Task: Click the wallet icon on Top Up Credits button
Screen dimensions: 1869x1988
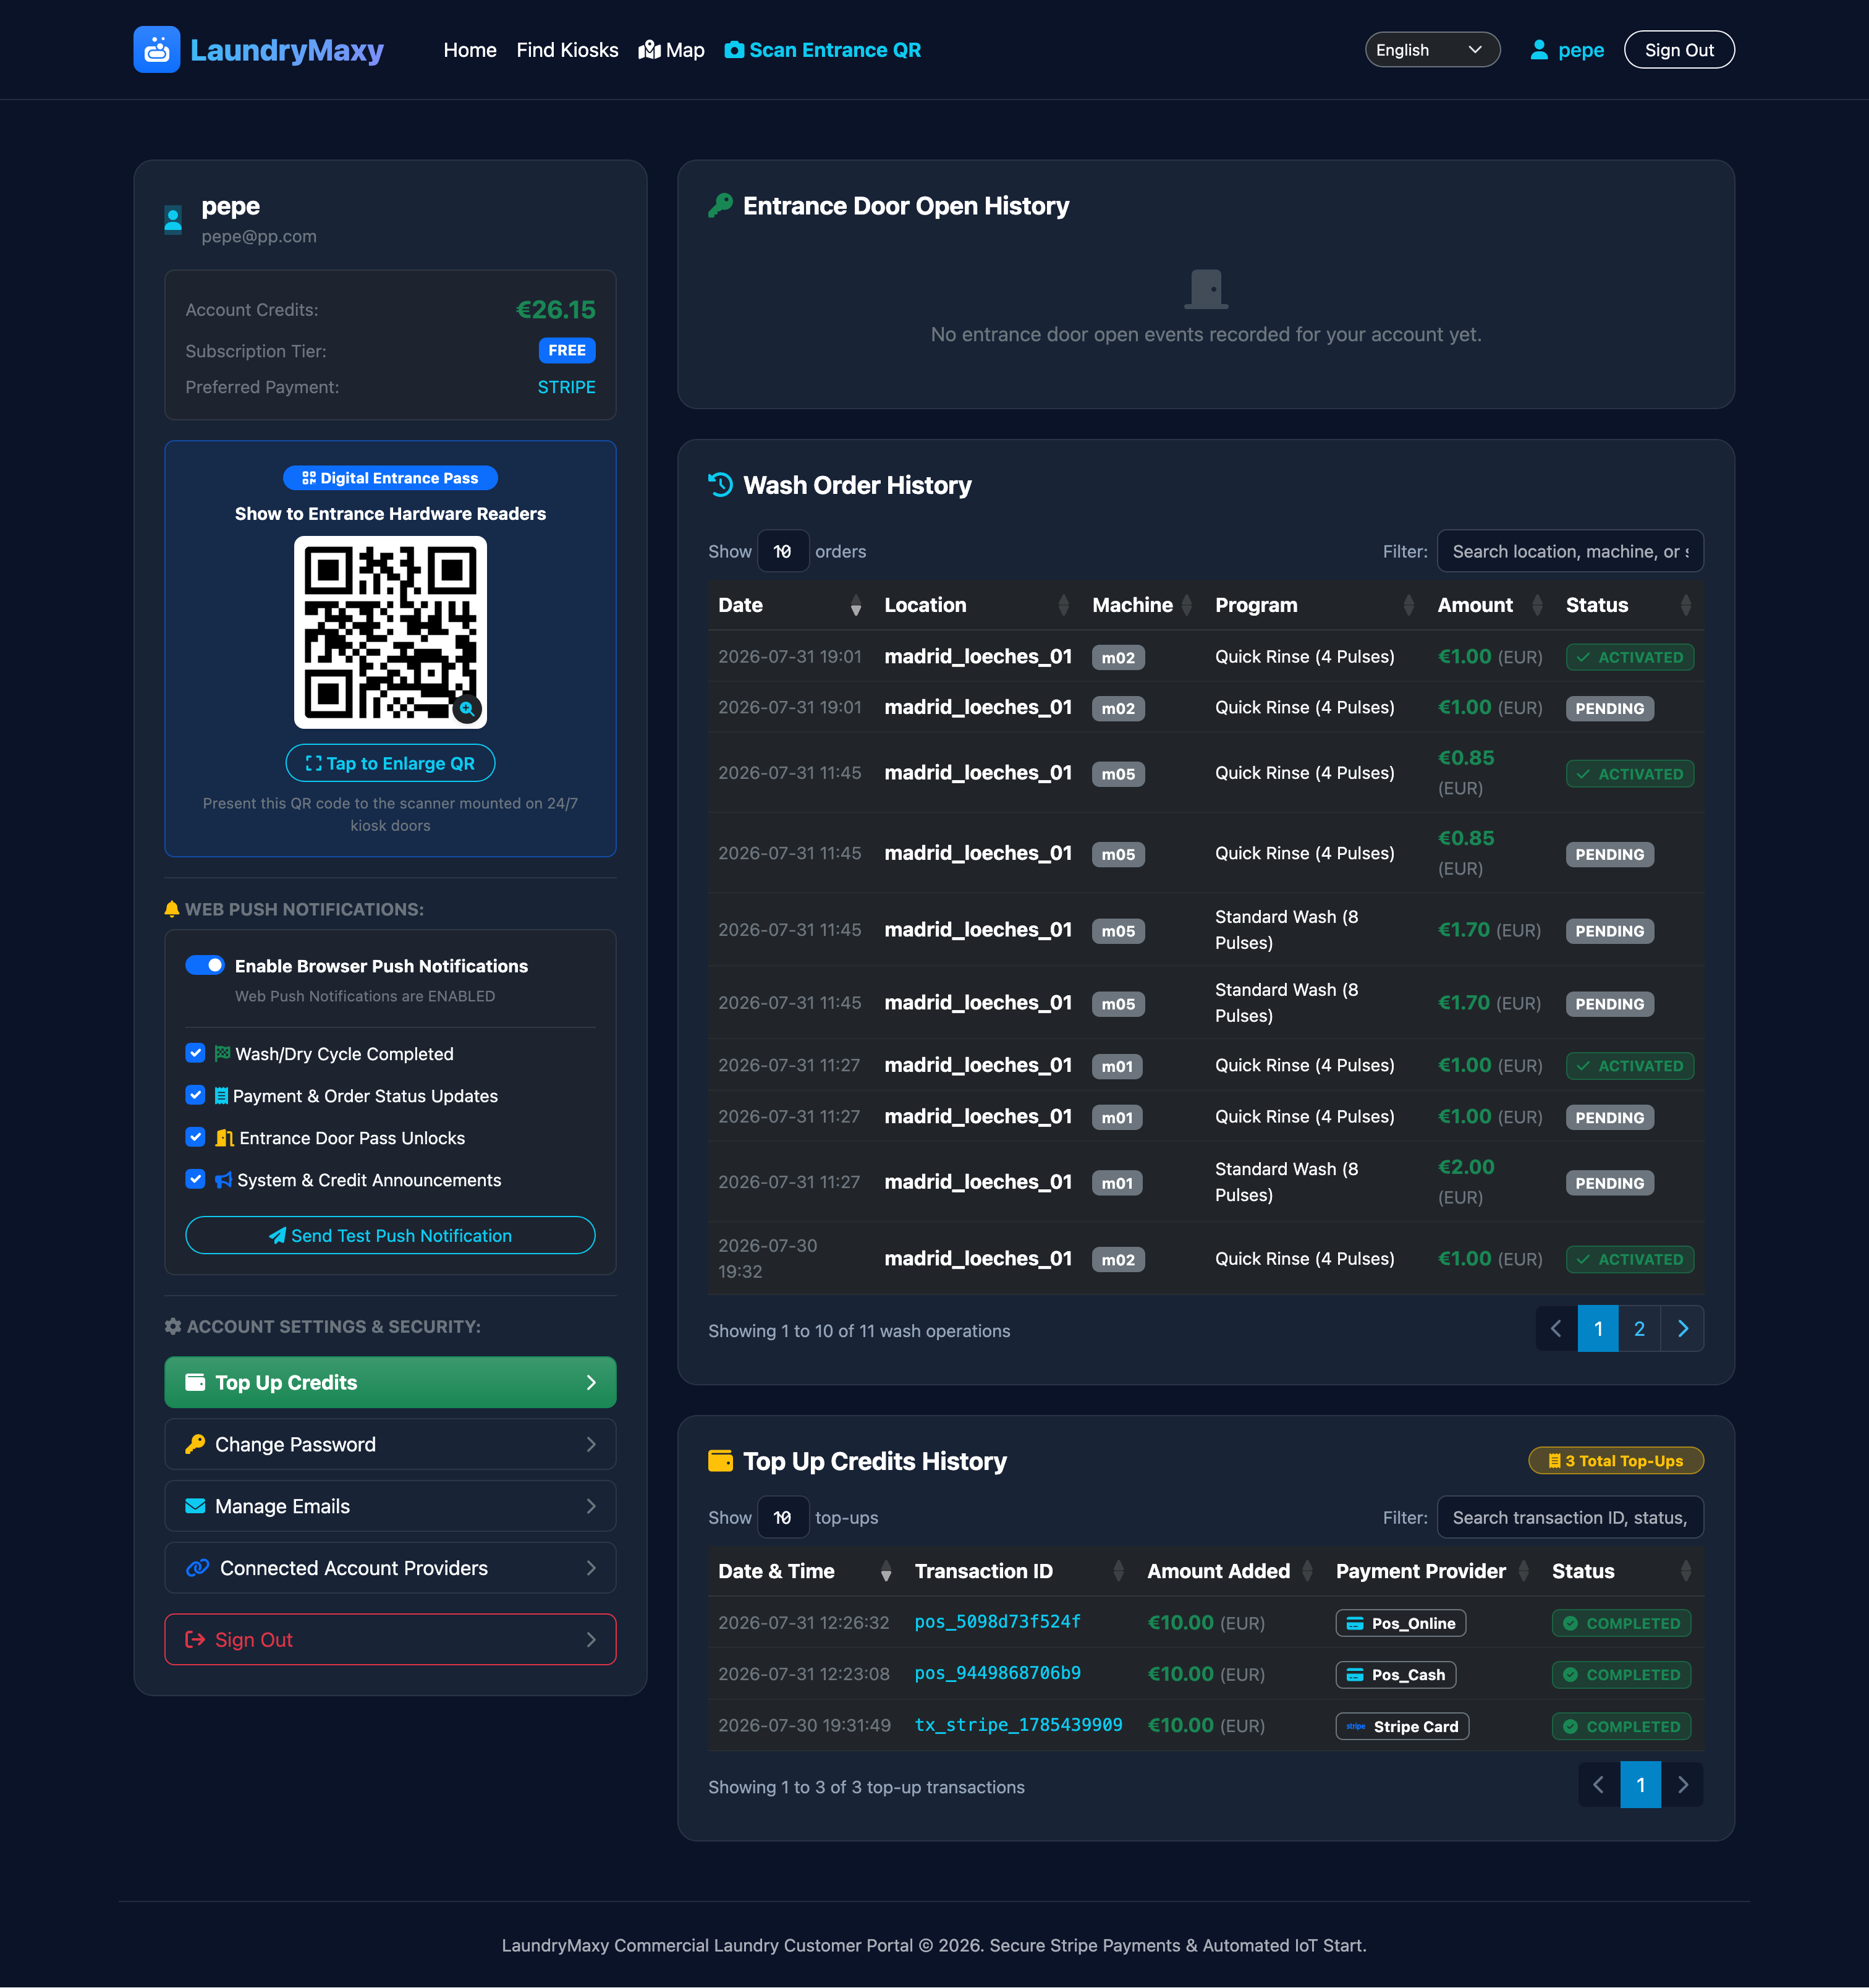Action: (195, 1382)
